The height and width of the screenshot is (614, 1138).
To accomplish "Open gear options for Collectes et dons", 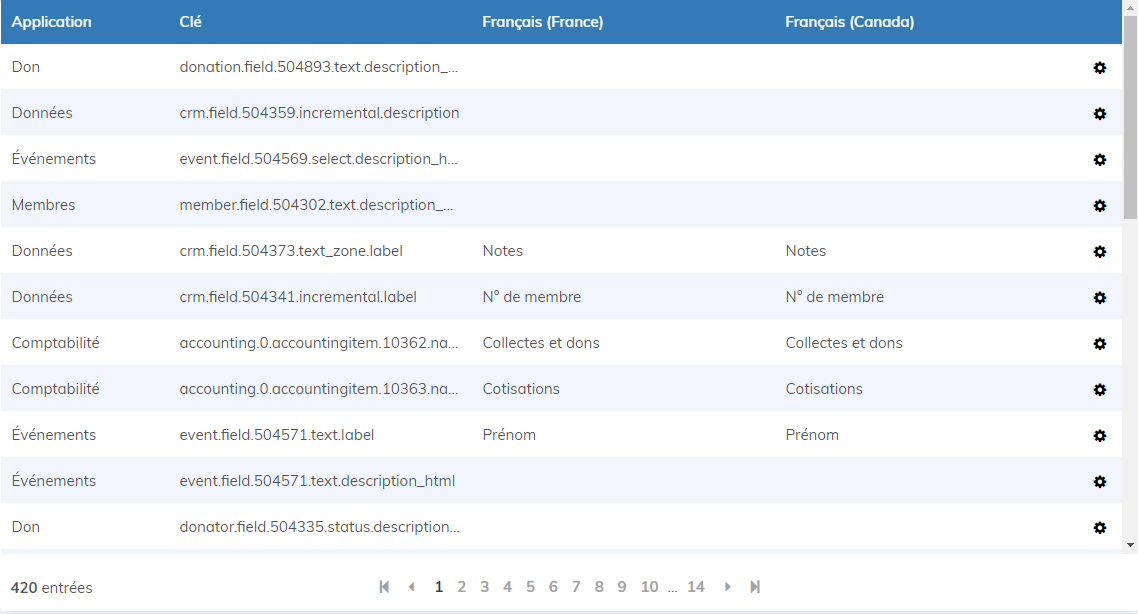I will 1099,344.
